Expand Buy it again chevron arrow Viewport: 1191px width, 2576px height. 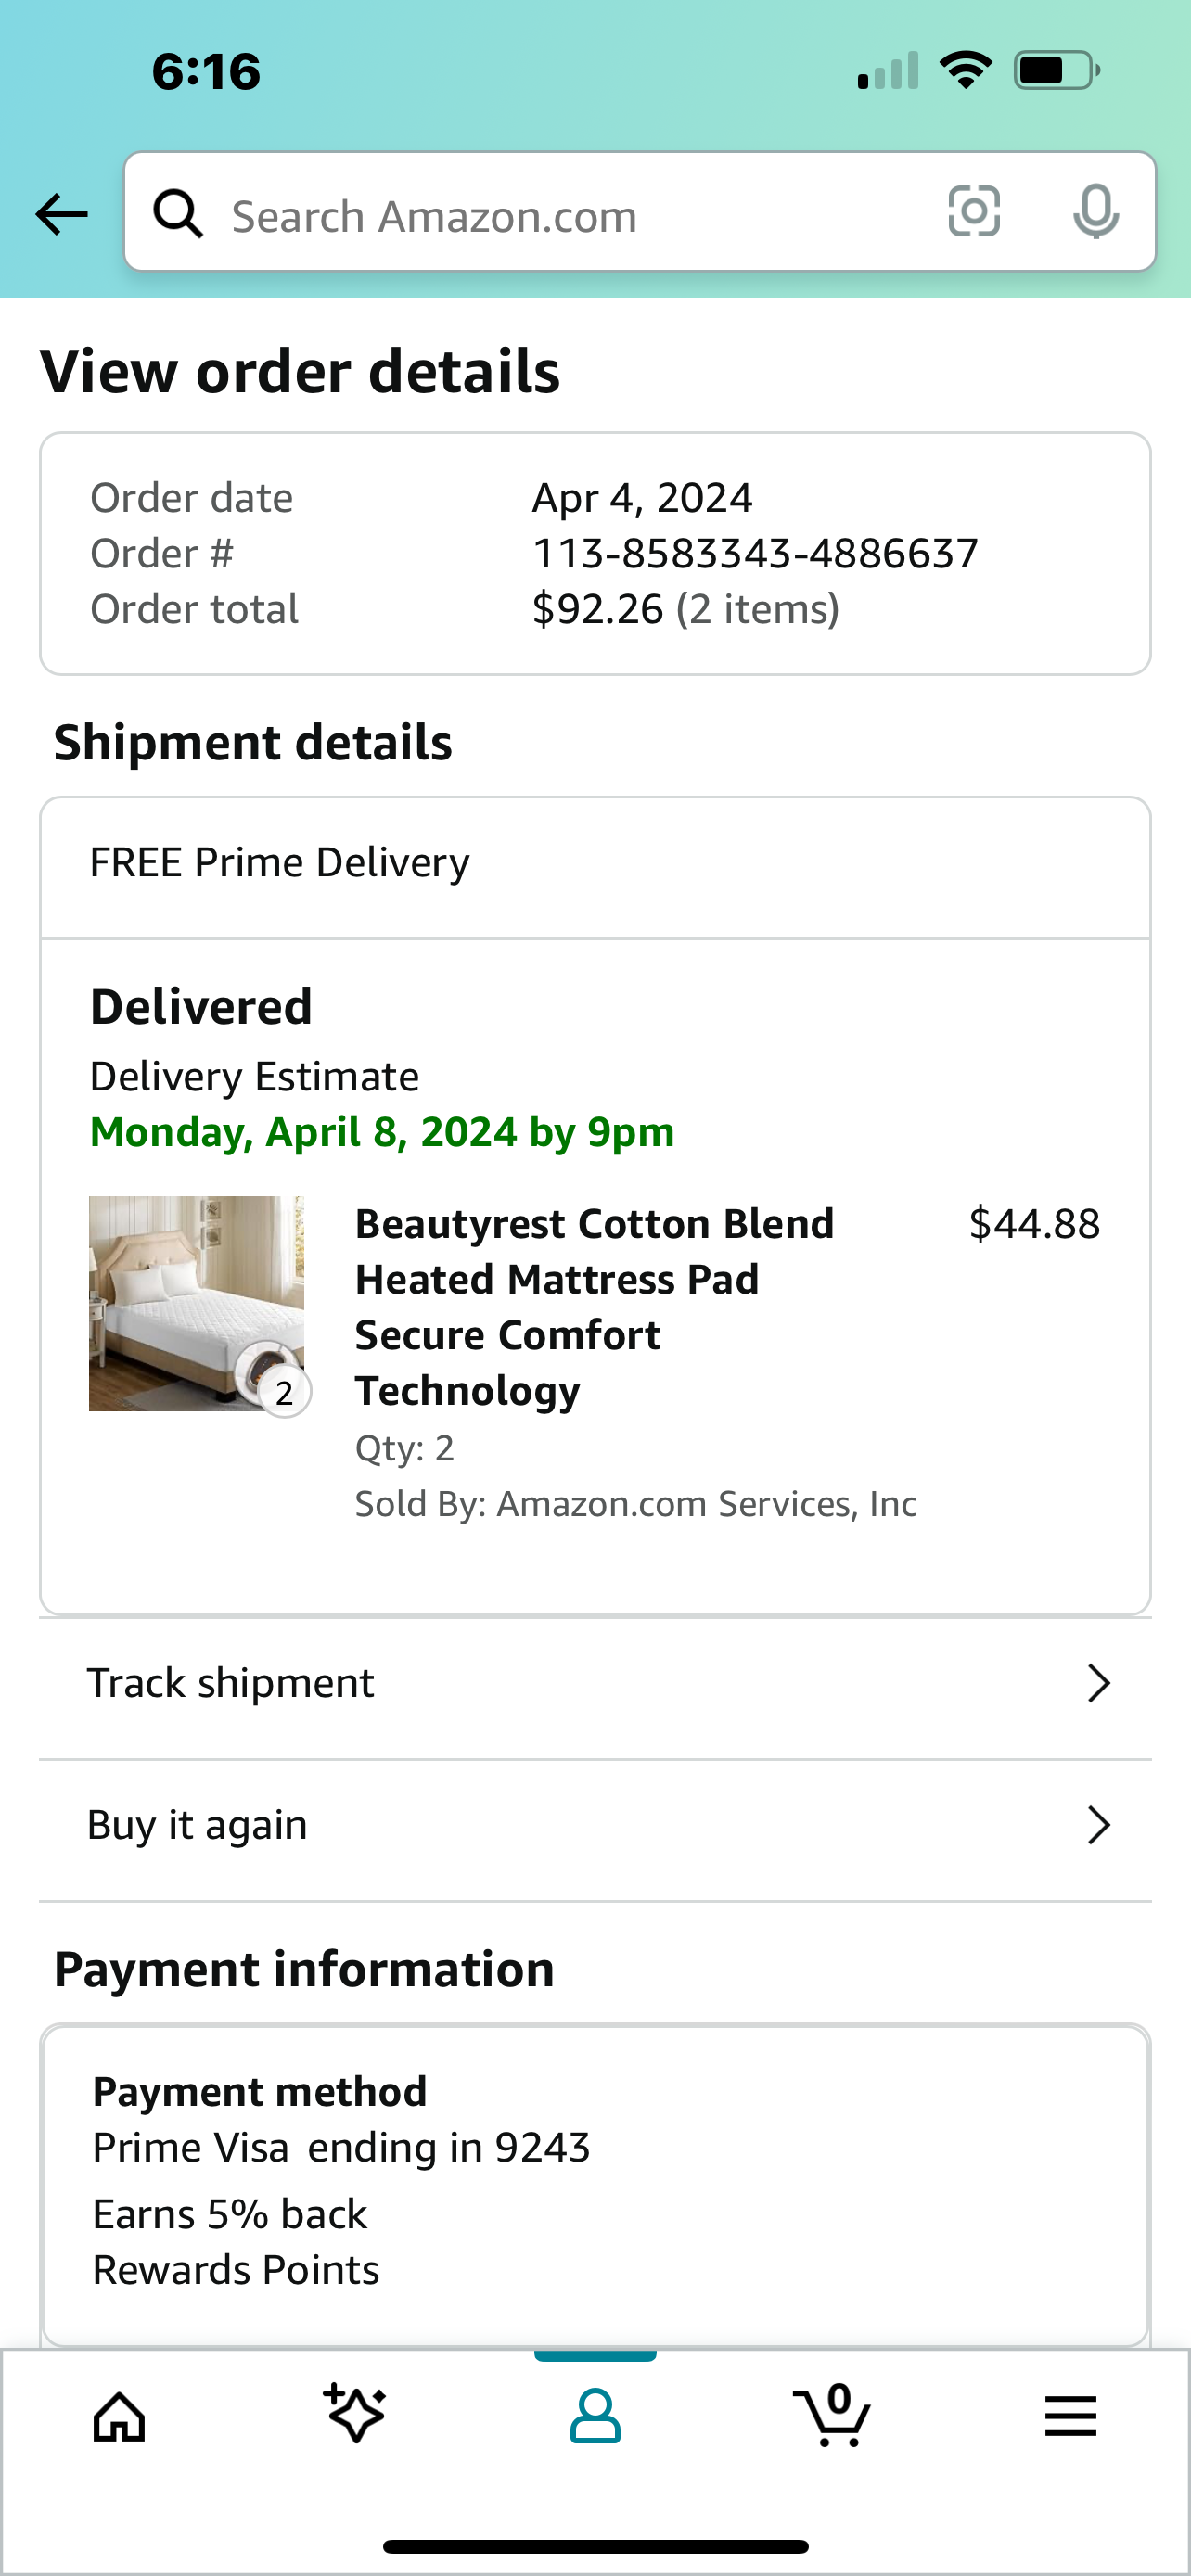tap(1099, 1826)
